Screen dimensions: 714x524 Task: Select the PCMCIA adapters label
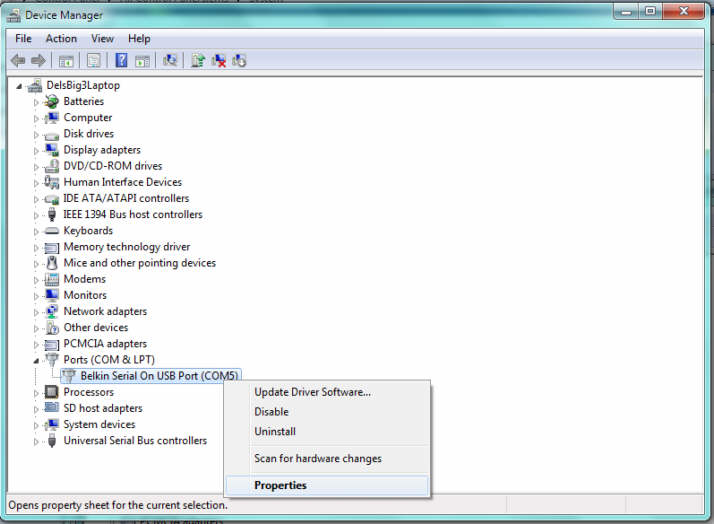(x=105, y=344)
